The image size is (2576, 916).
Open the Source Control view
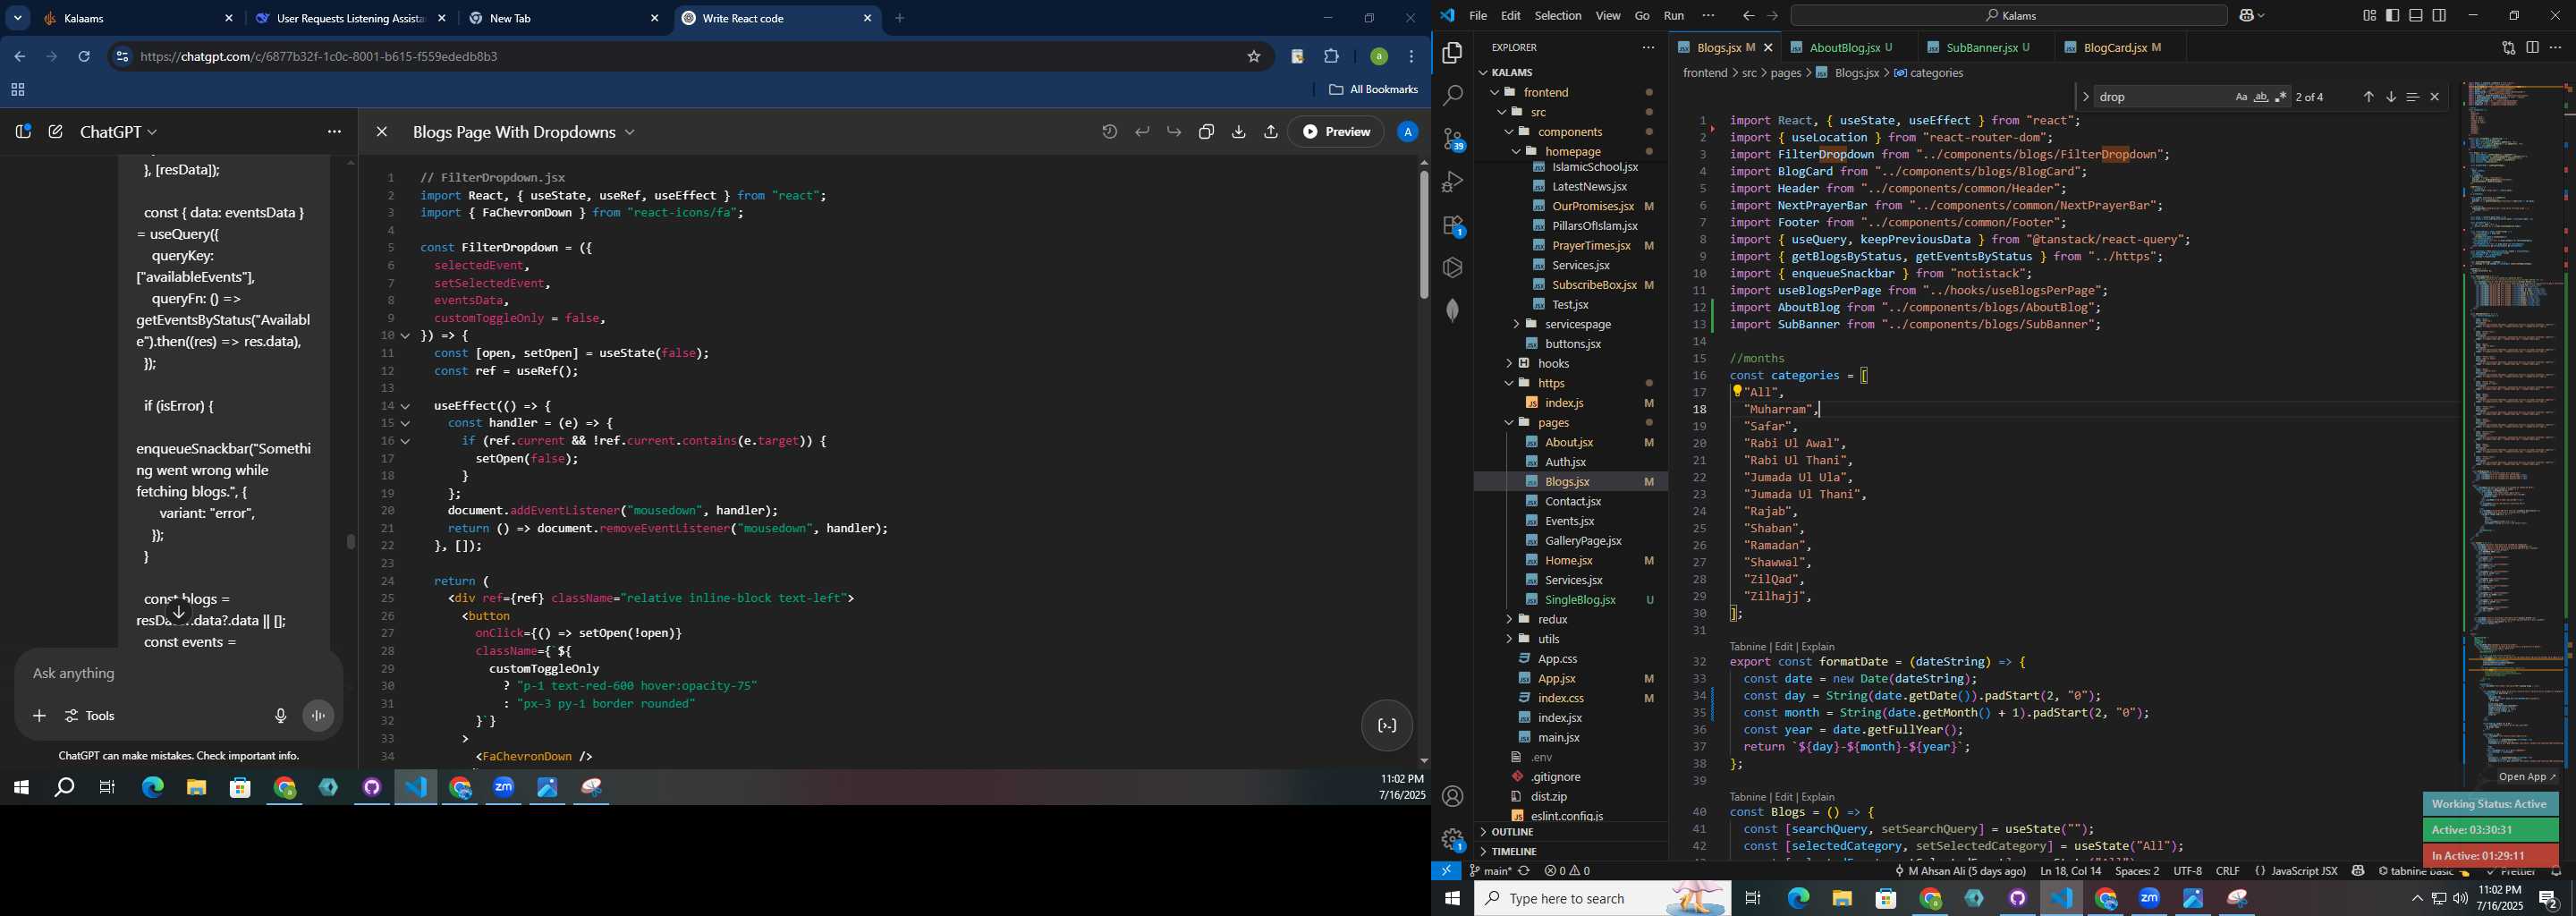click(x=1452, y=139)
